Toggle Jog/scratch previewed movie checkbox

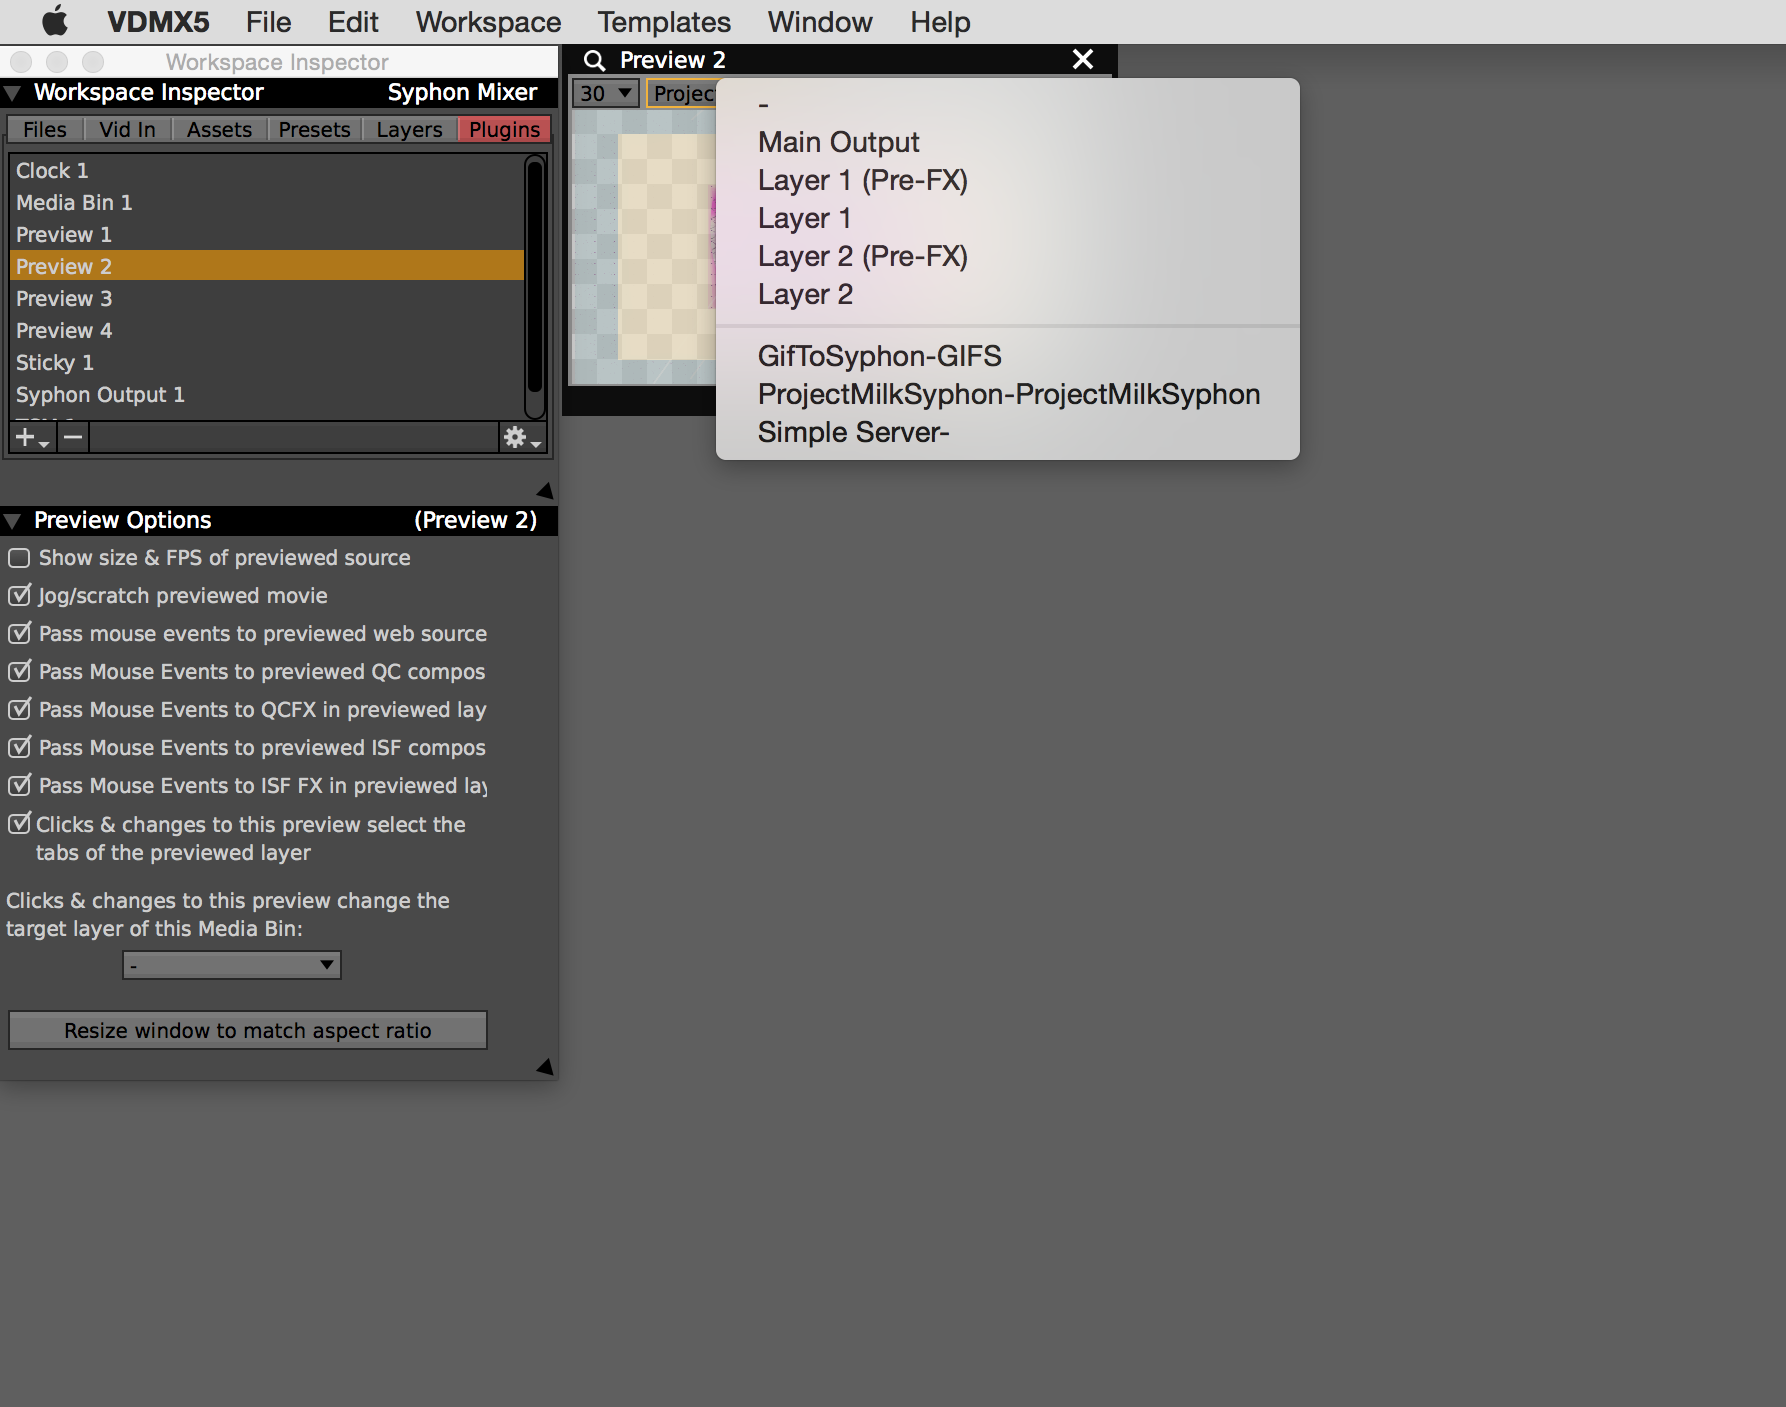19,595
